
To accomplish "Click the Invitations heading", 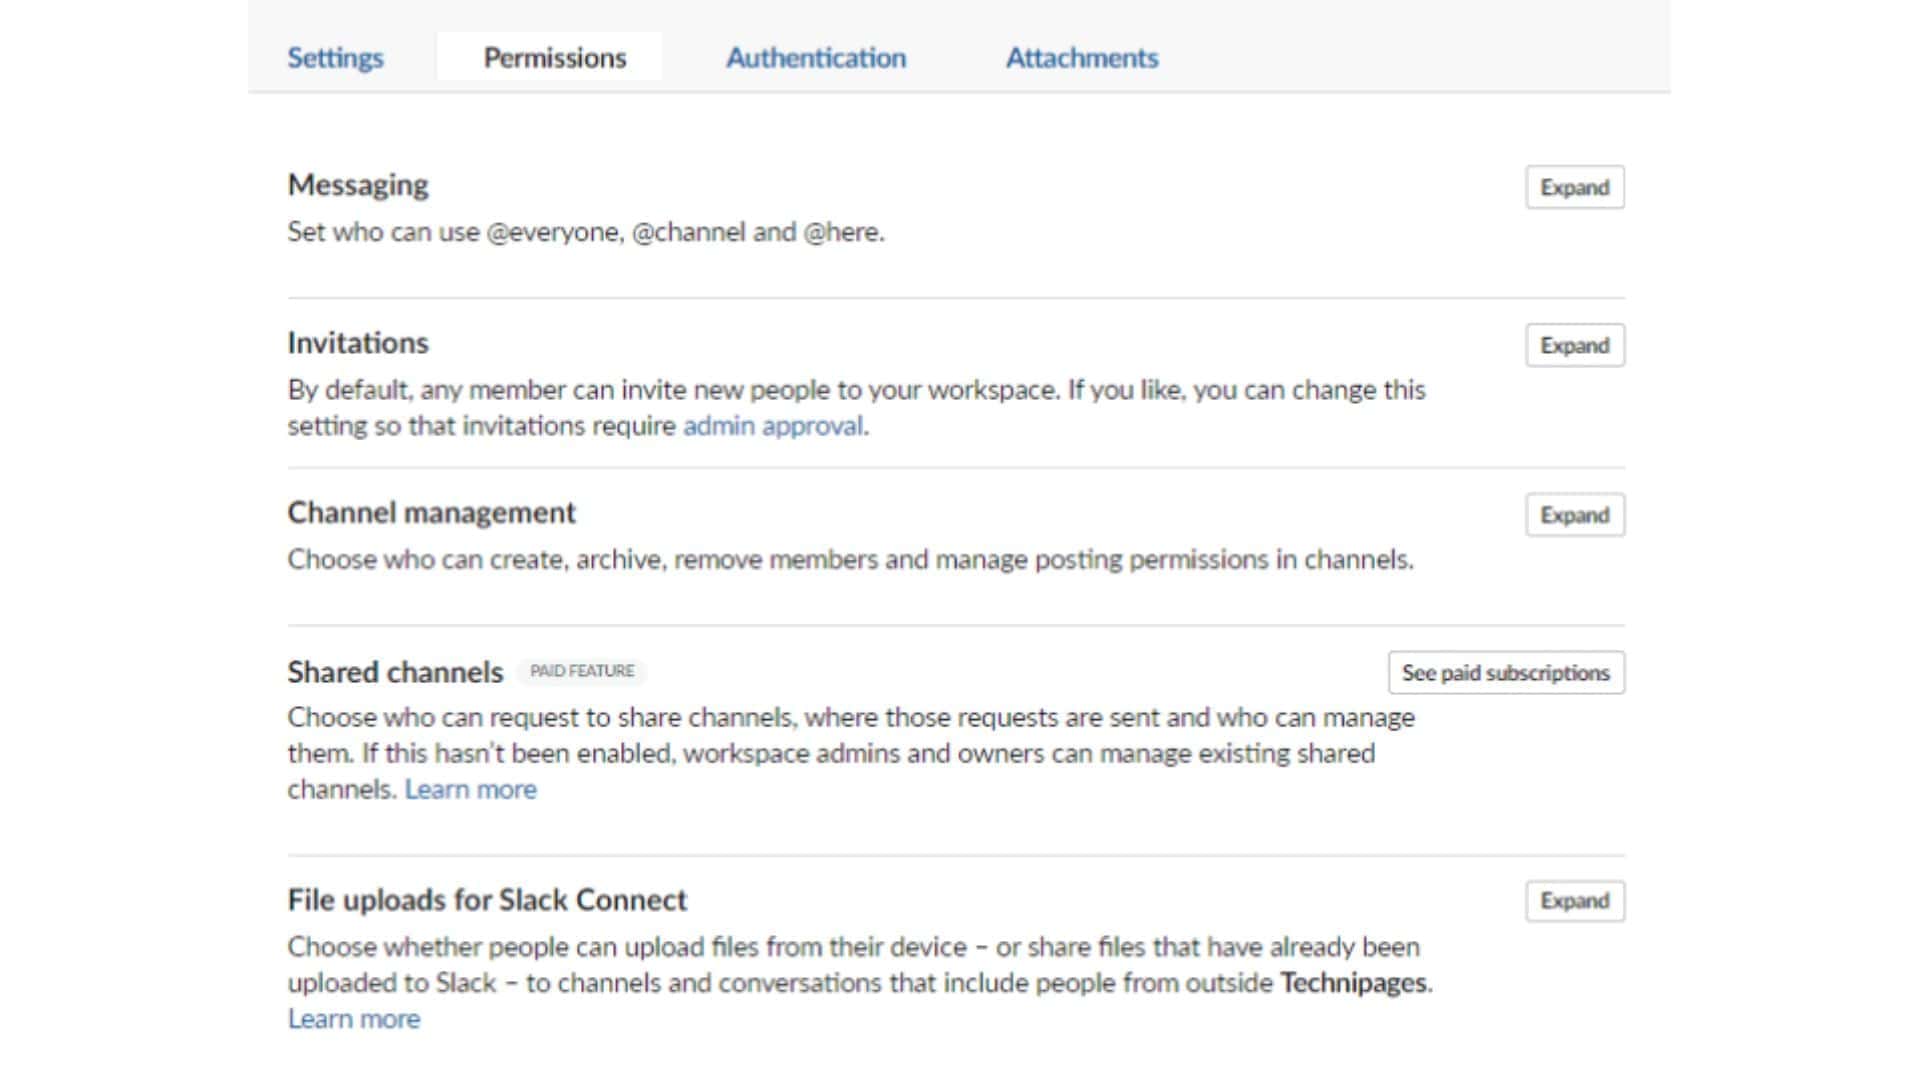I will (357, 342).
